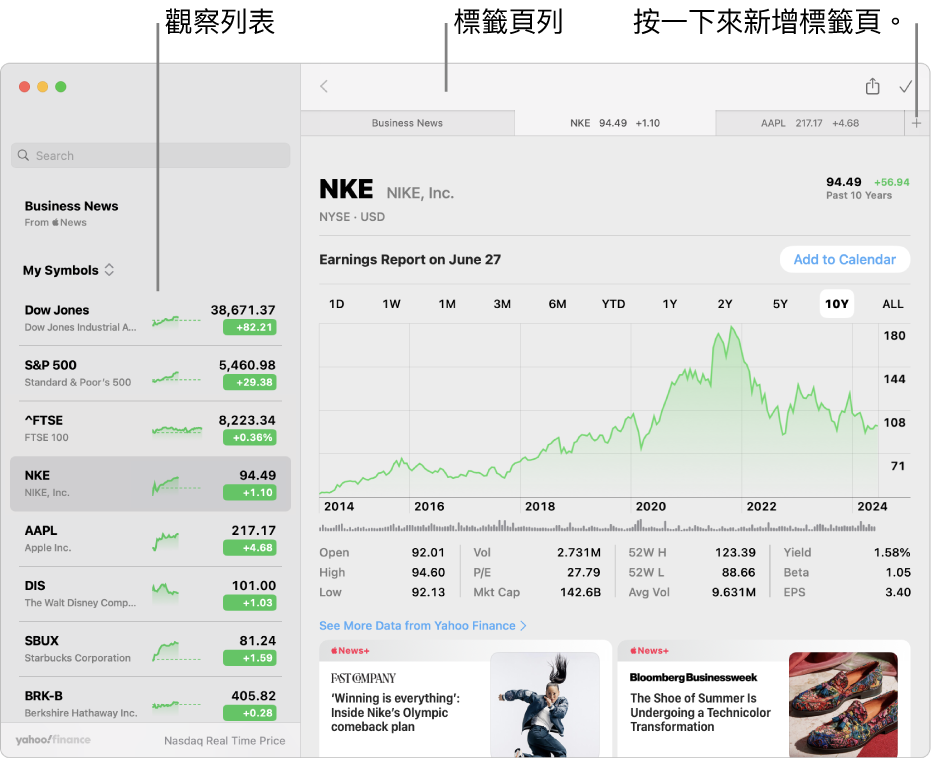Click the red close window button
This screenshot has width=934, height=758.
click(24, 87)
